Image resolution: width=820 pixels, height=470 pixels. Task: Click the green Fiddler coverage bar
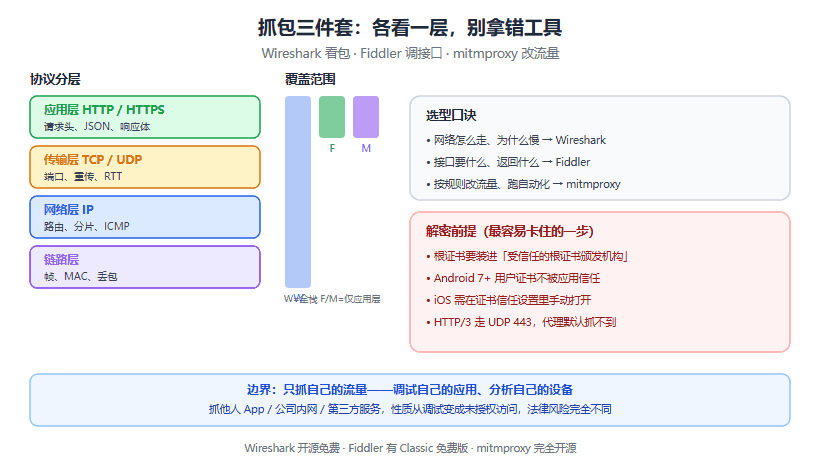[332, 117]
